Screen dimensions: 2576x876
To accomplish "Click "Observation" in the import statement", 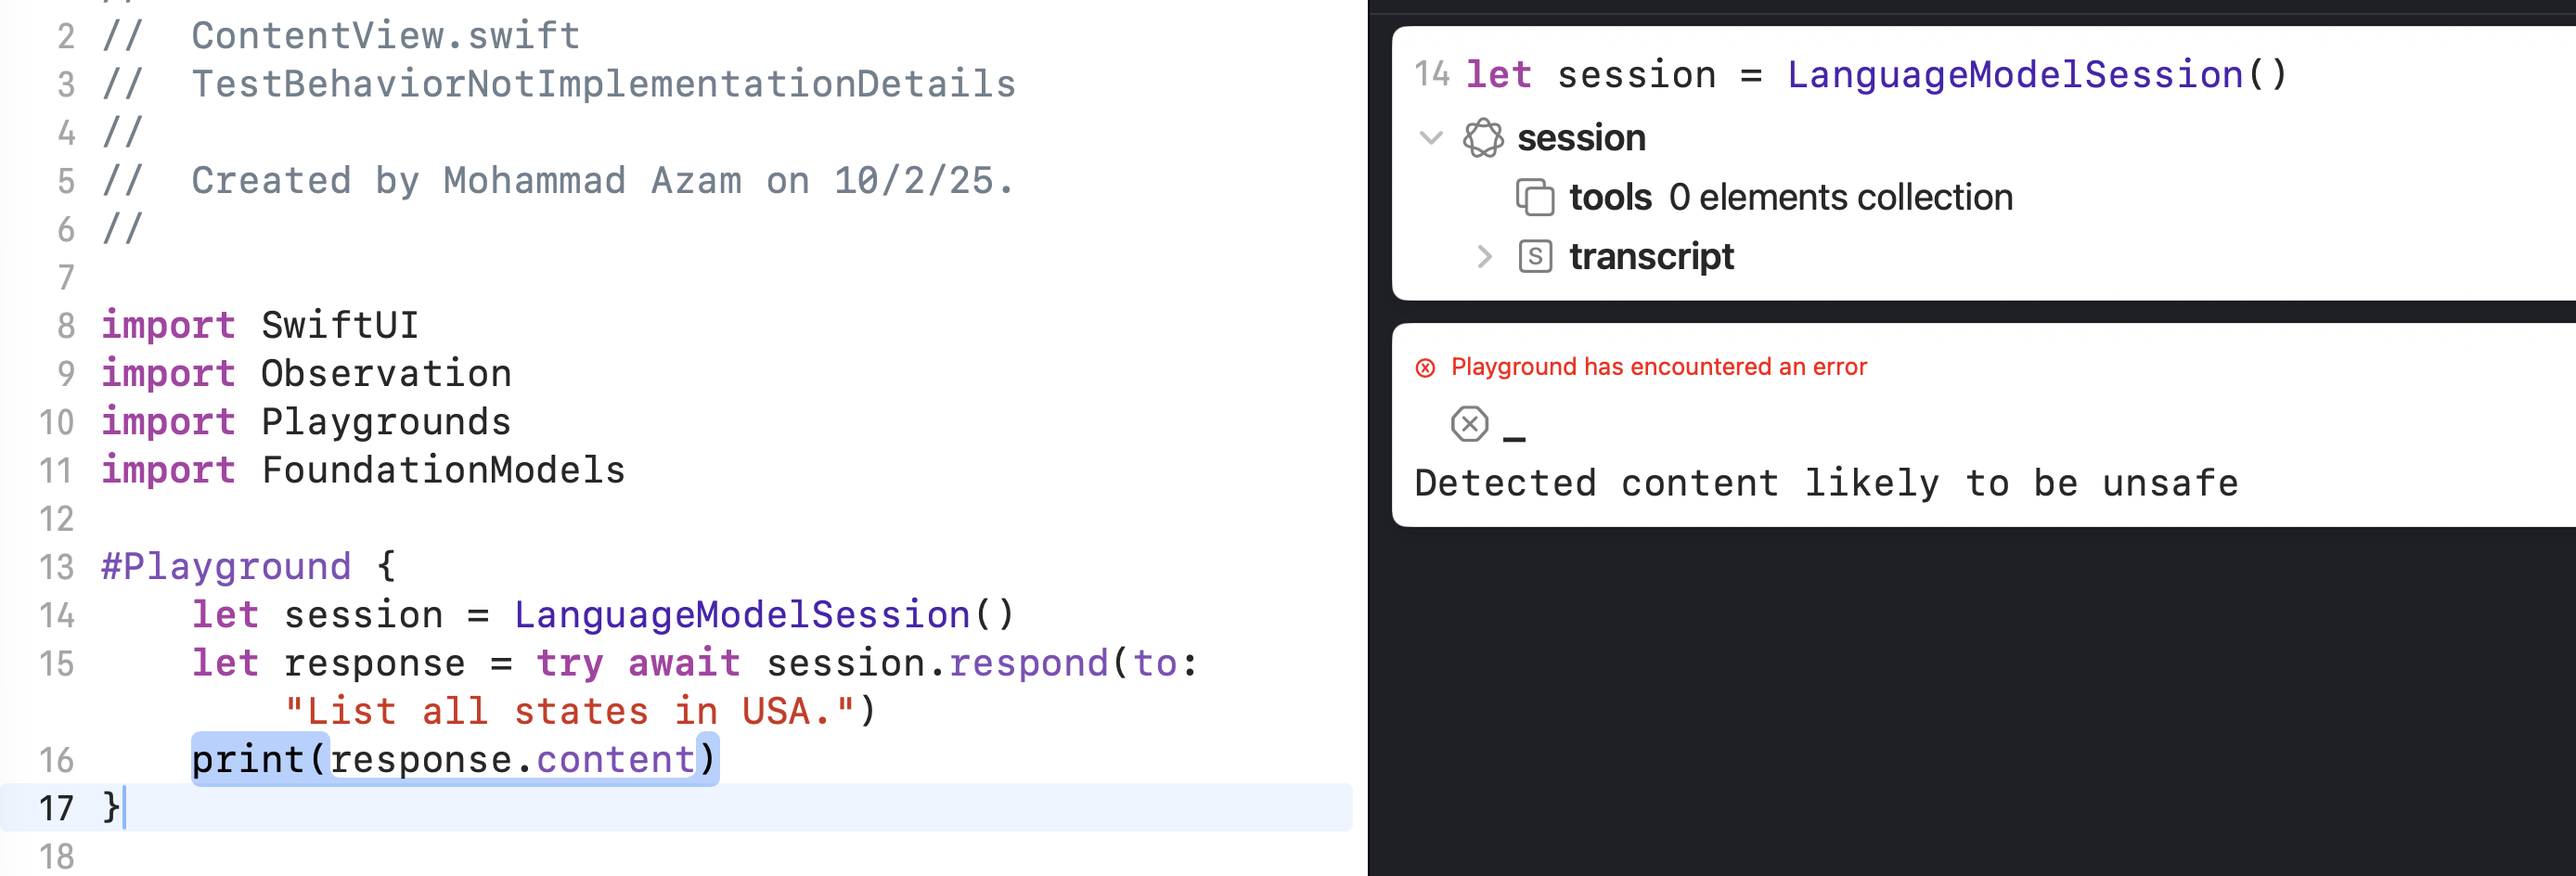I will (x=386, y=373).
